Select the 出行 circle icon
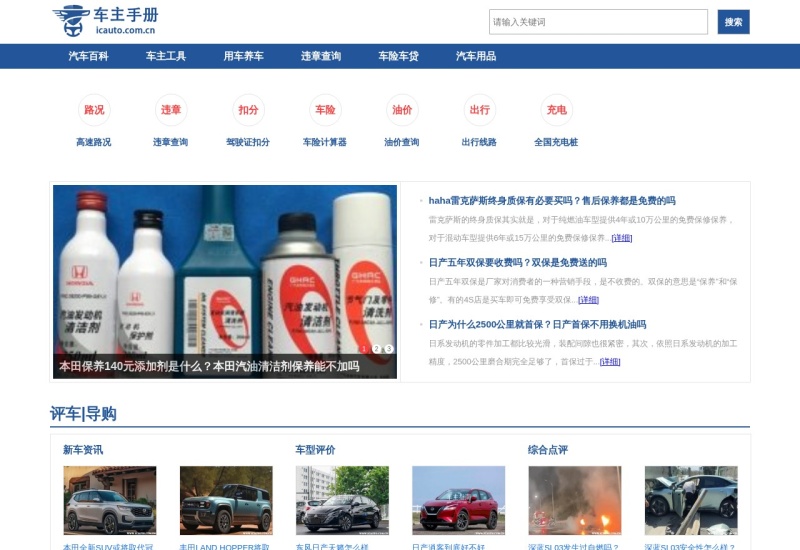 coord(479,110)
